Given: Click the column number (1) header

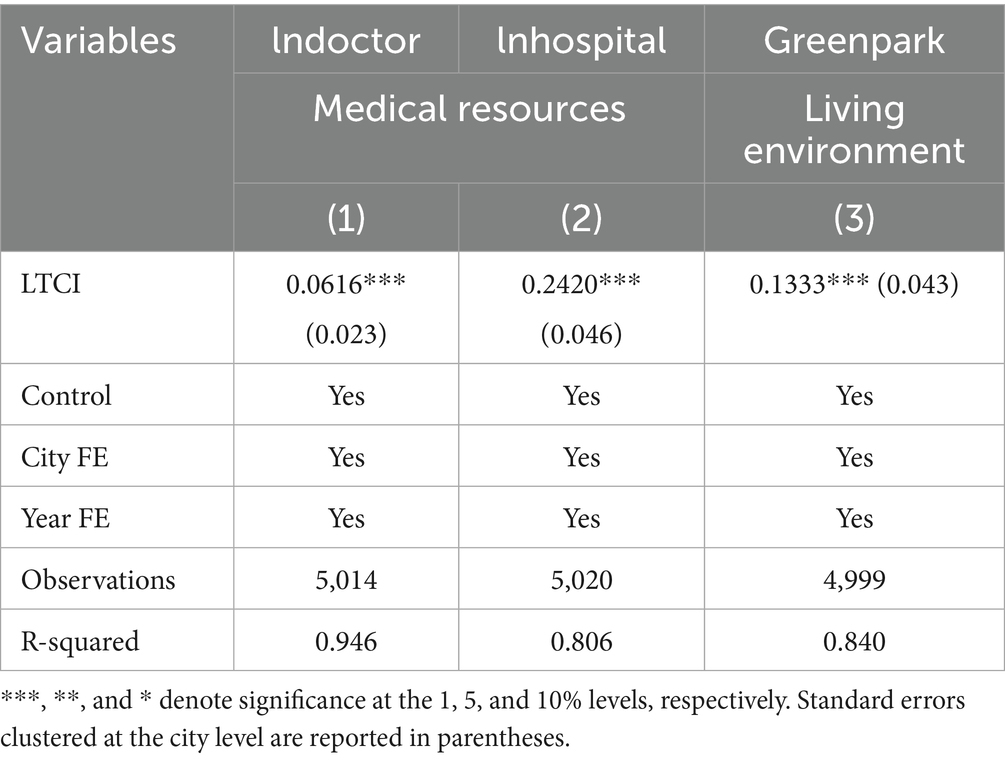Looking at the screenshot, I should pyautogui.click(x=346, y=219).
